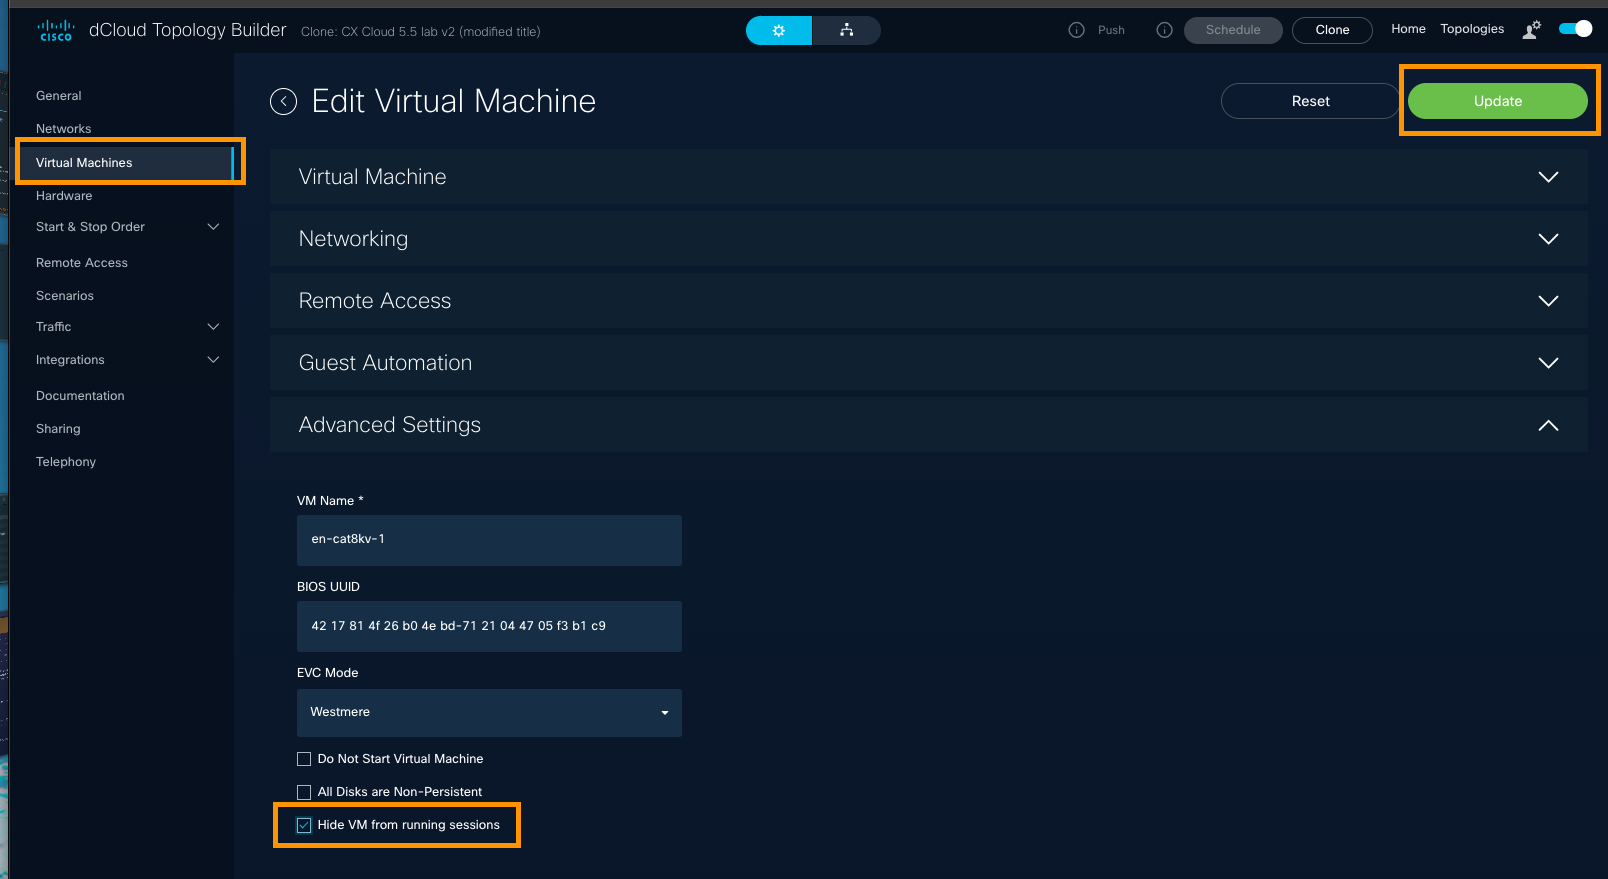Expand the Remote Access section
1608x879 pixels.
[x=929, y=301]
